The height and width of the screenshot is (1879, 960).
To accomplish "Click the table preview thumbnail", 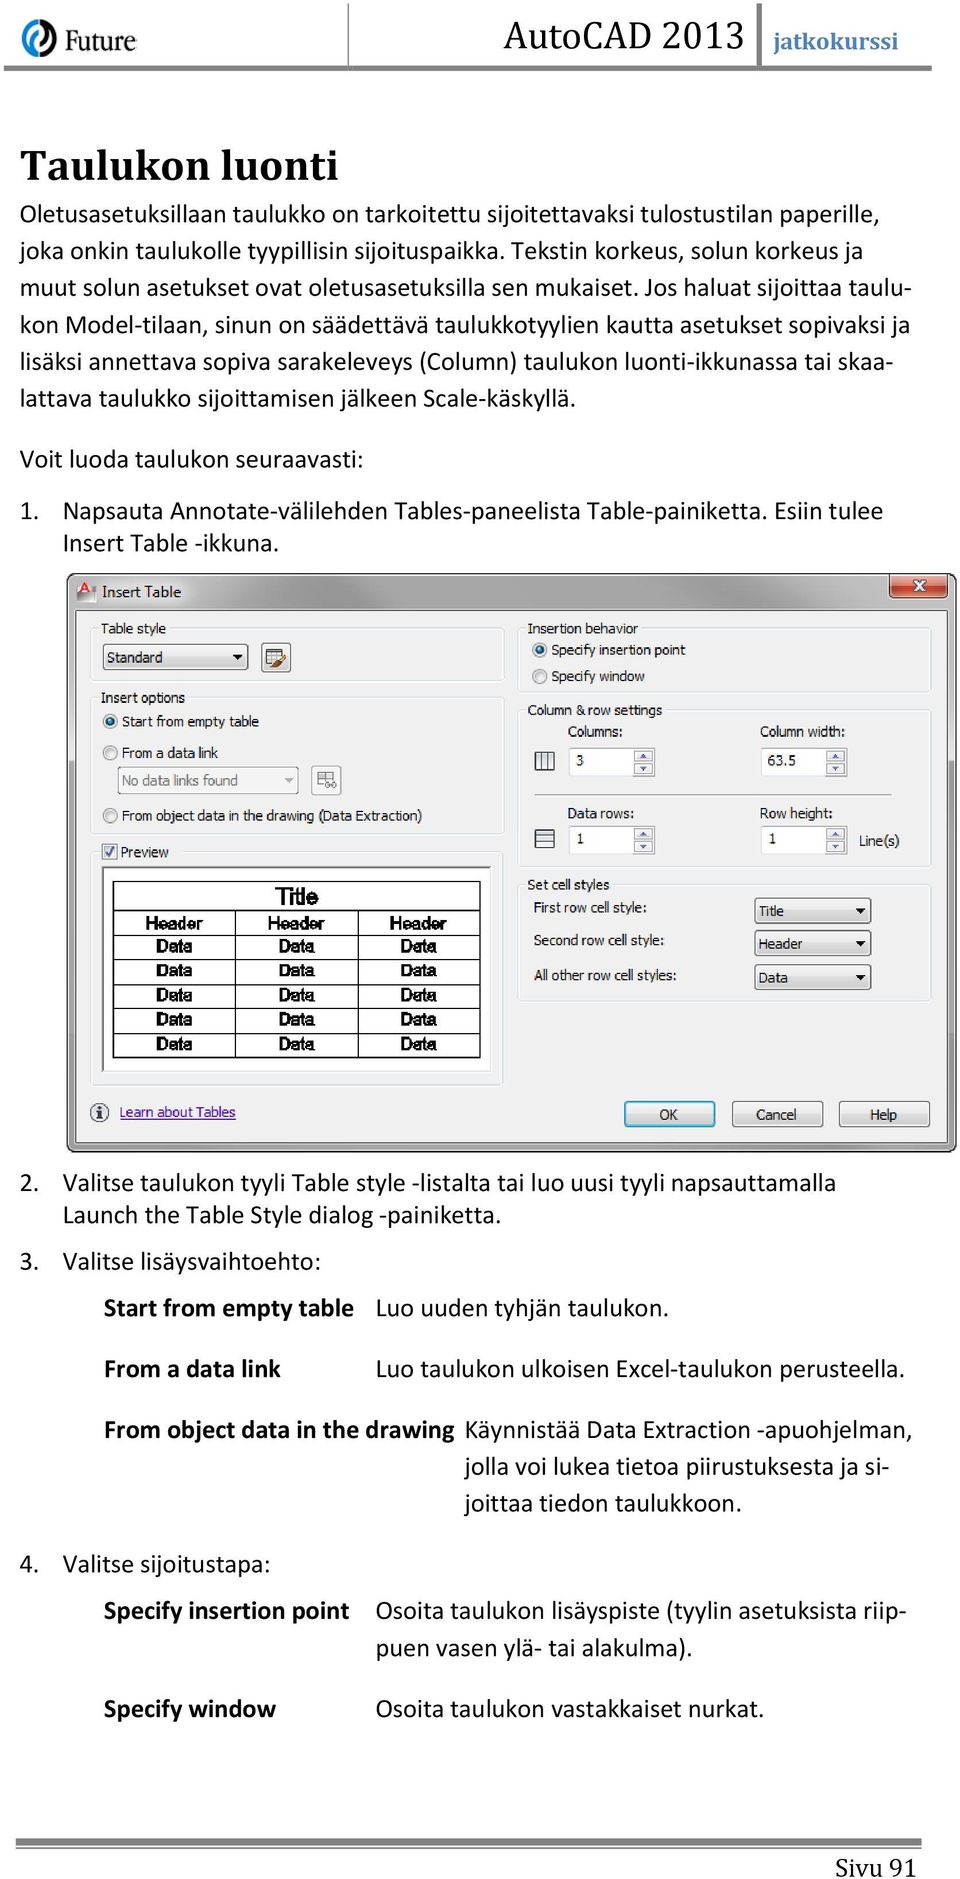I will (x=297, y=970).
